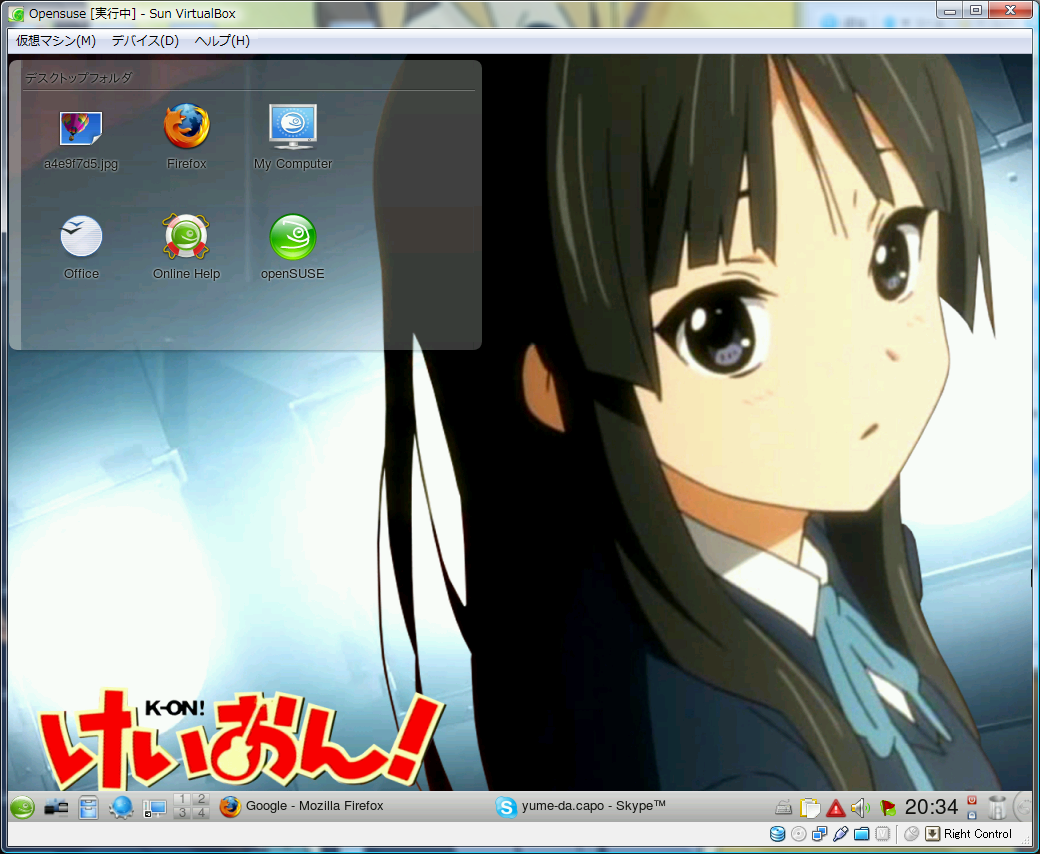
Task: Click the デスクトップフォルダ widget title
Action: pyautogui.click(x=78, y=78)
